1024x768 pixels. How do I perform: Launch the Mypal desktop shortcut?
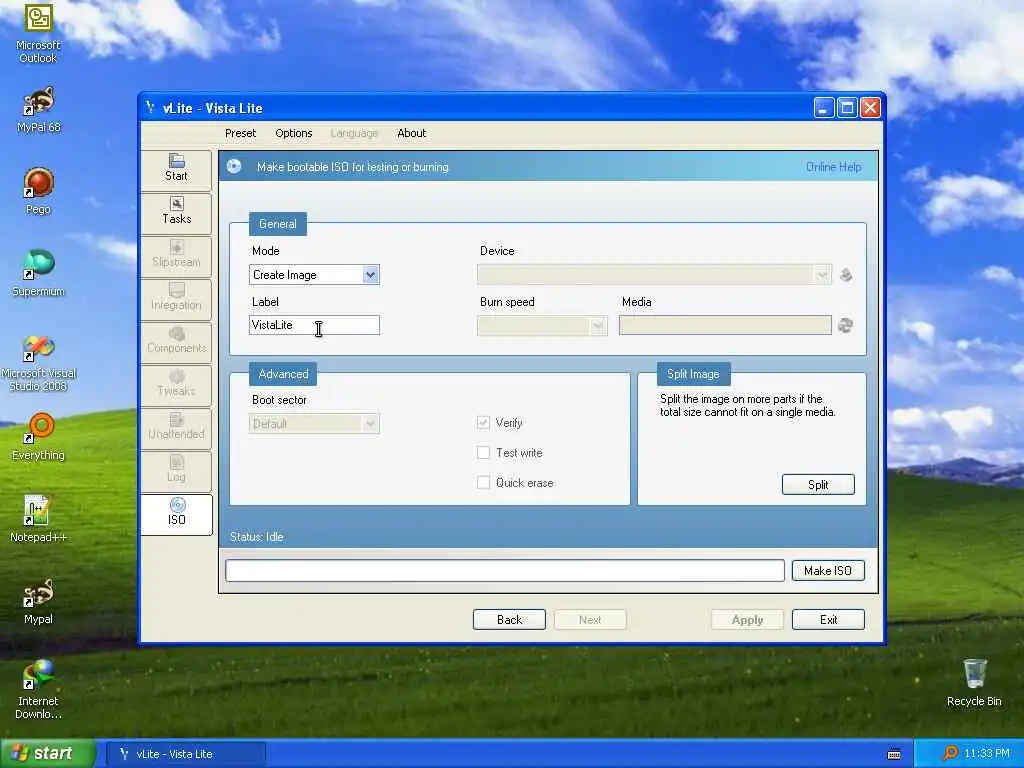(38, 601)
